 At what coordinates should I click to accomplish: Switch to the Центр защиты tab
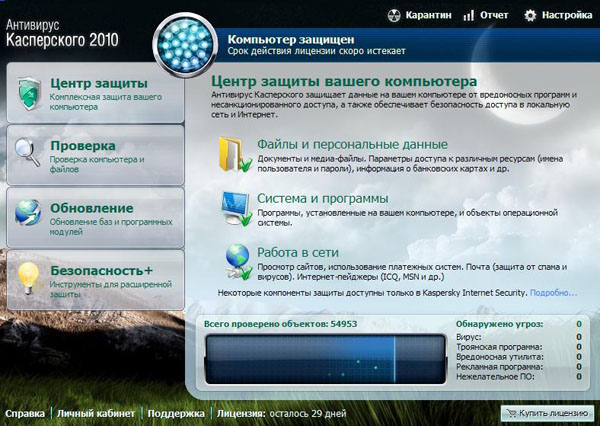click(x=95, y=93)
